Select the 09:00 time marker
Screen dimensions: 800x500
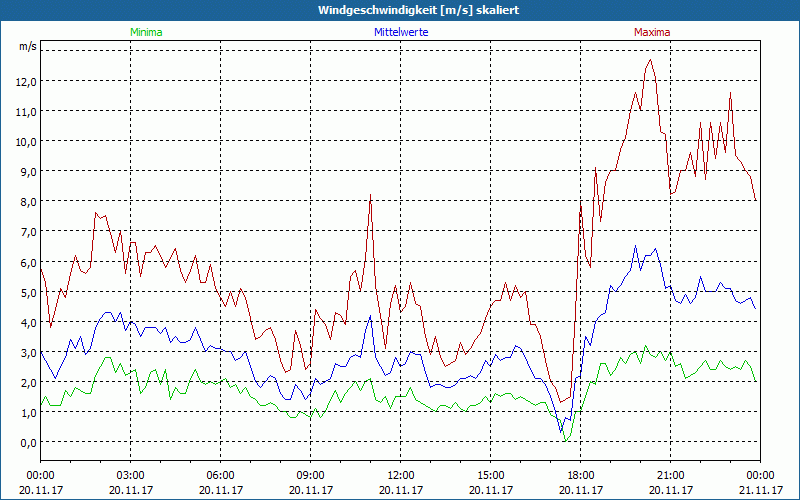[310, 475]
